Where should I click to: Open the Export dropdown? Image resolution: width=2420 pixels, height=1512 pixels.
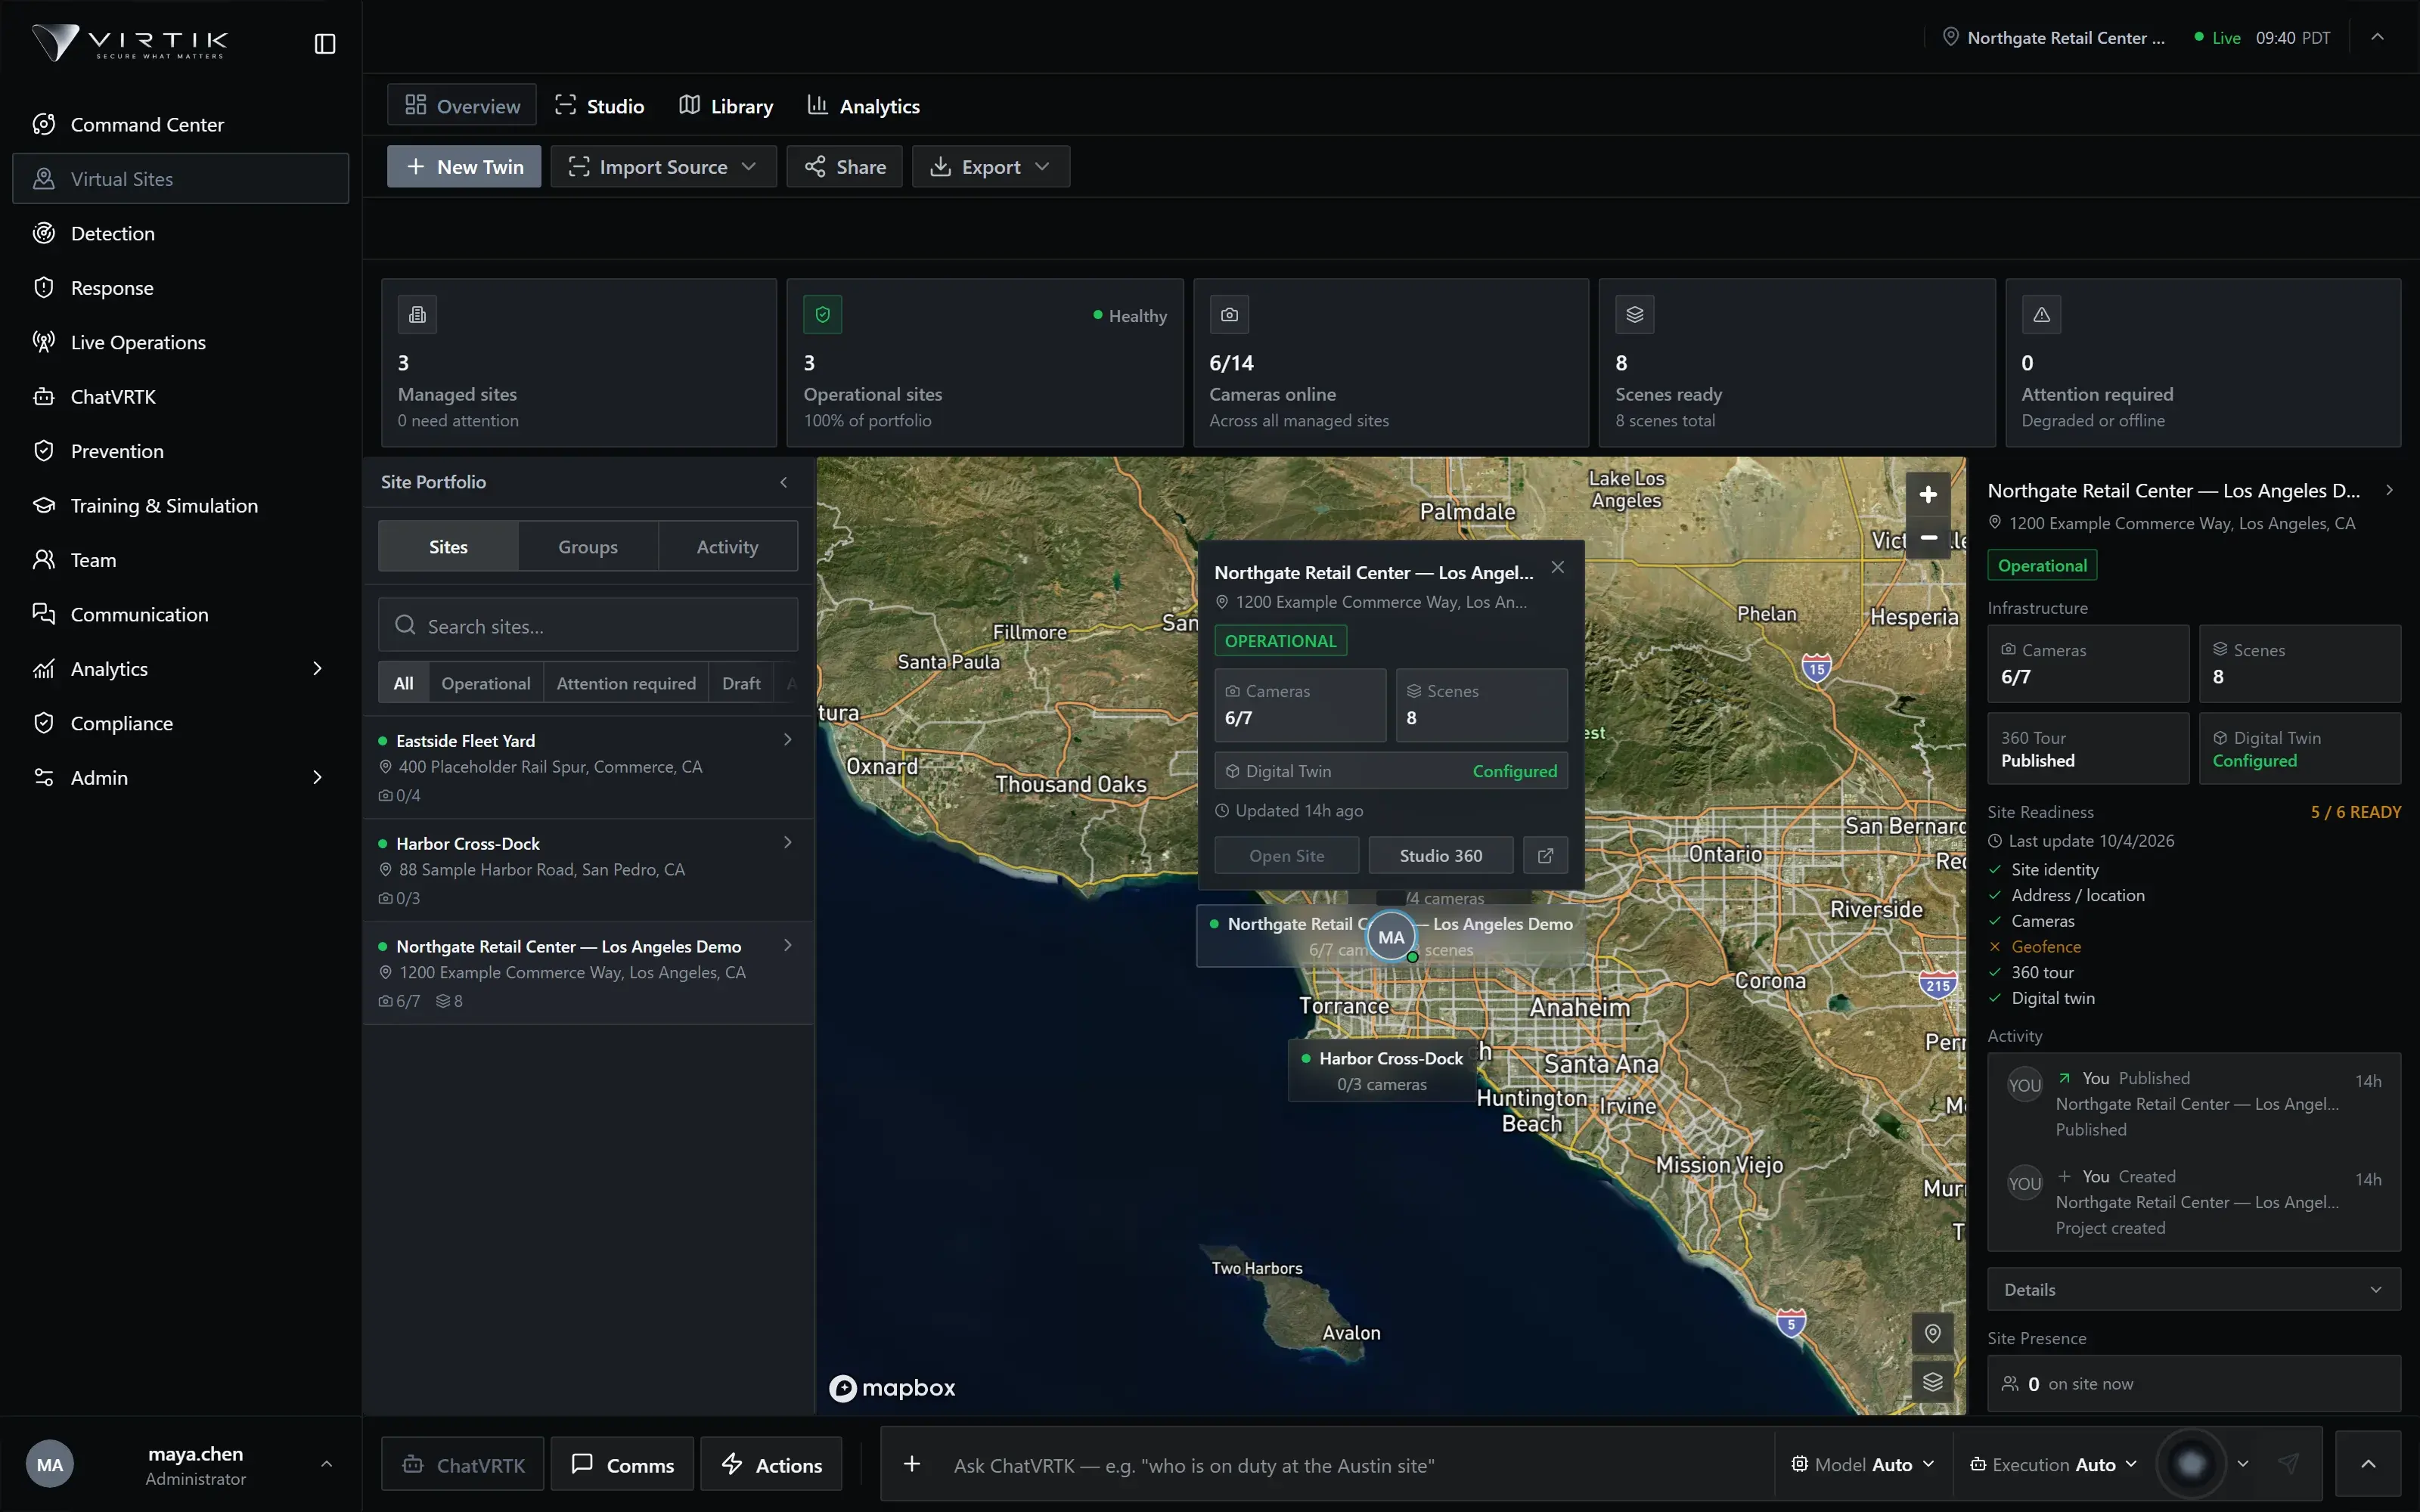990,166
